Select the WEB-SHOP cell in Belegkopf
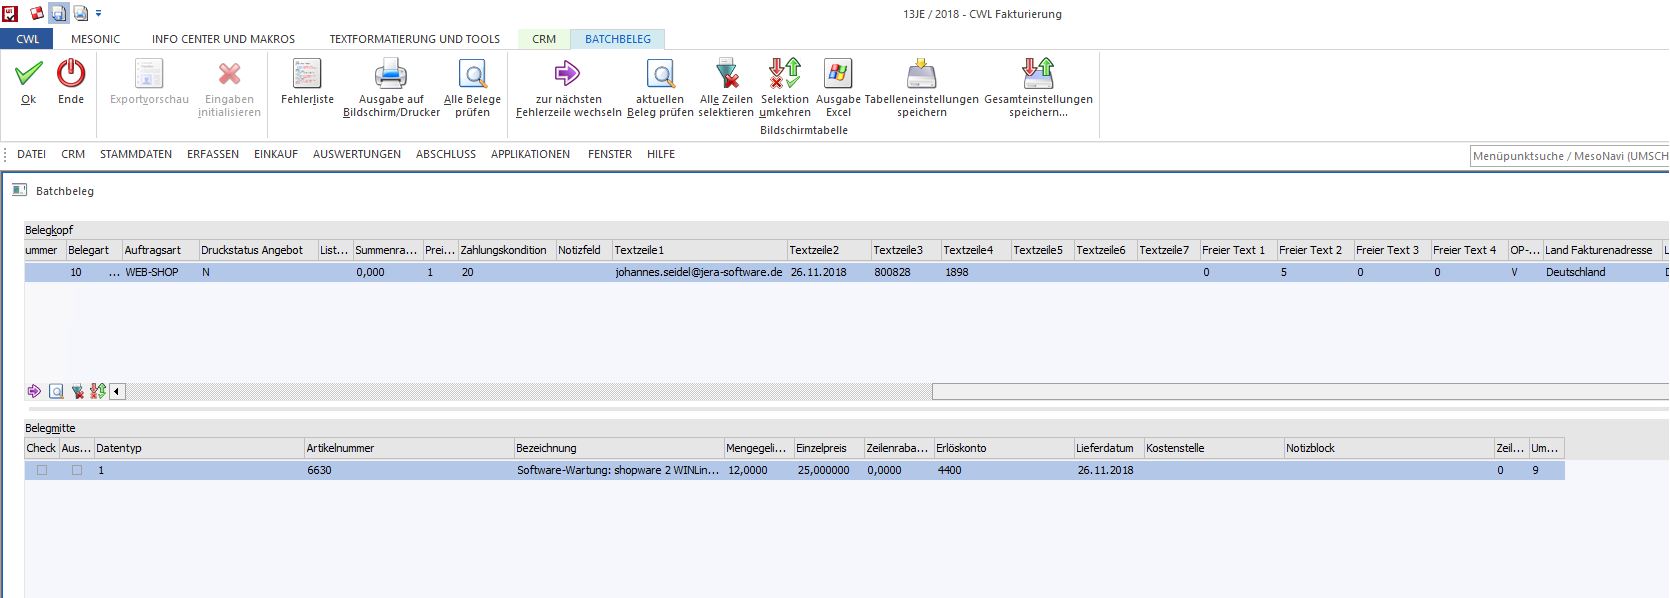1670x598 pixels. pos(159,272)
